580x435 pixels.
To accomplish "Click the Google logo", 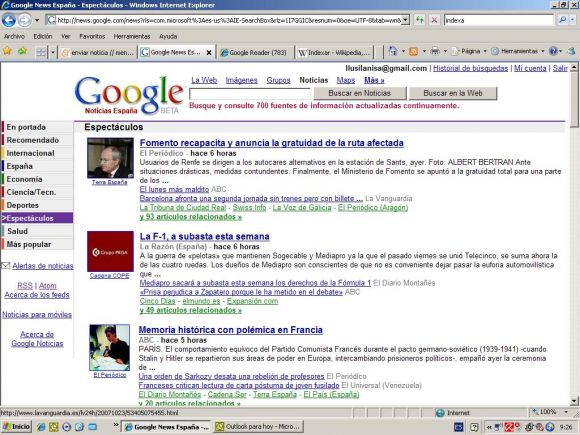I will (x=129, y=95).
